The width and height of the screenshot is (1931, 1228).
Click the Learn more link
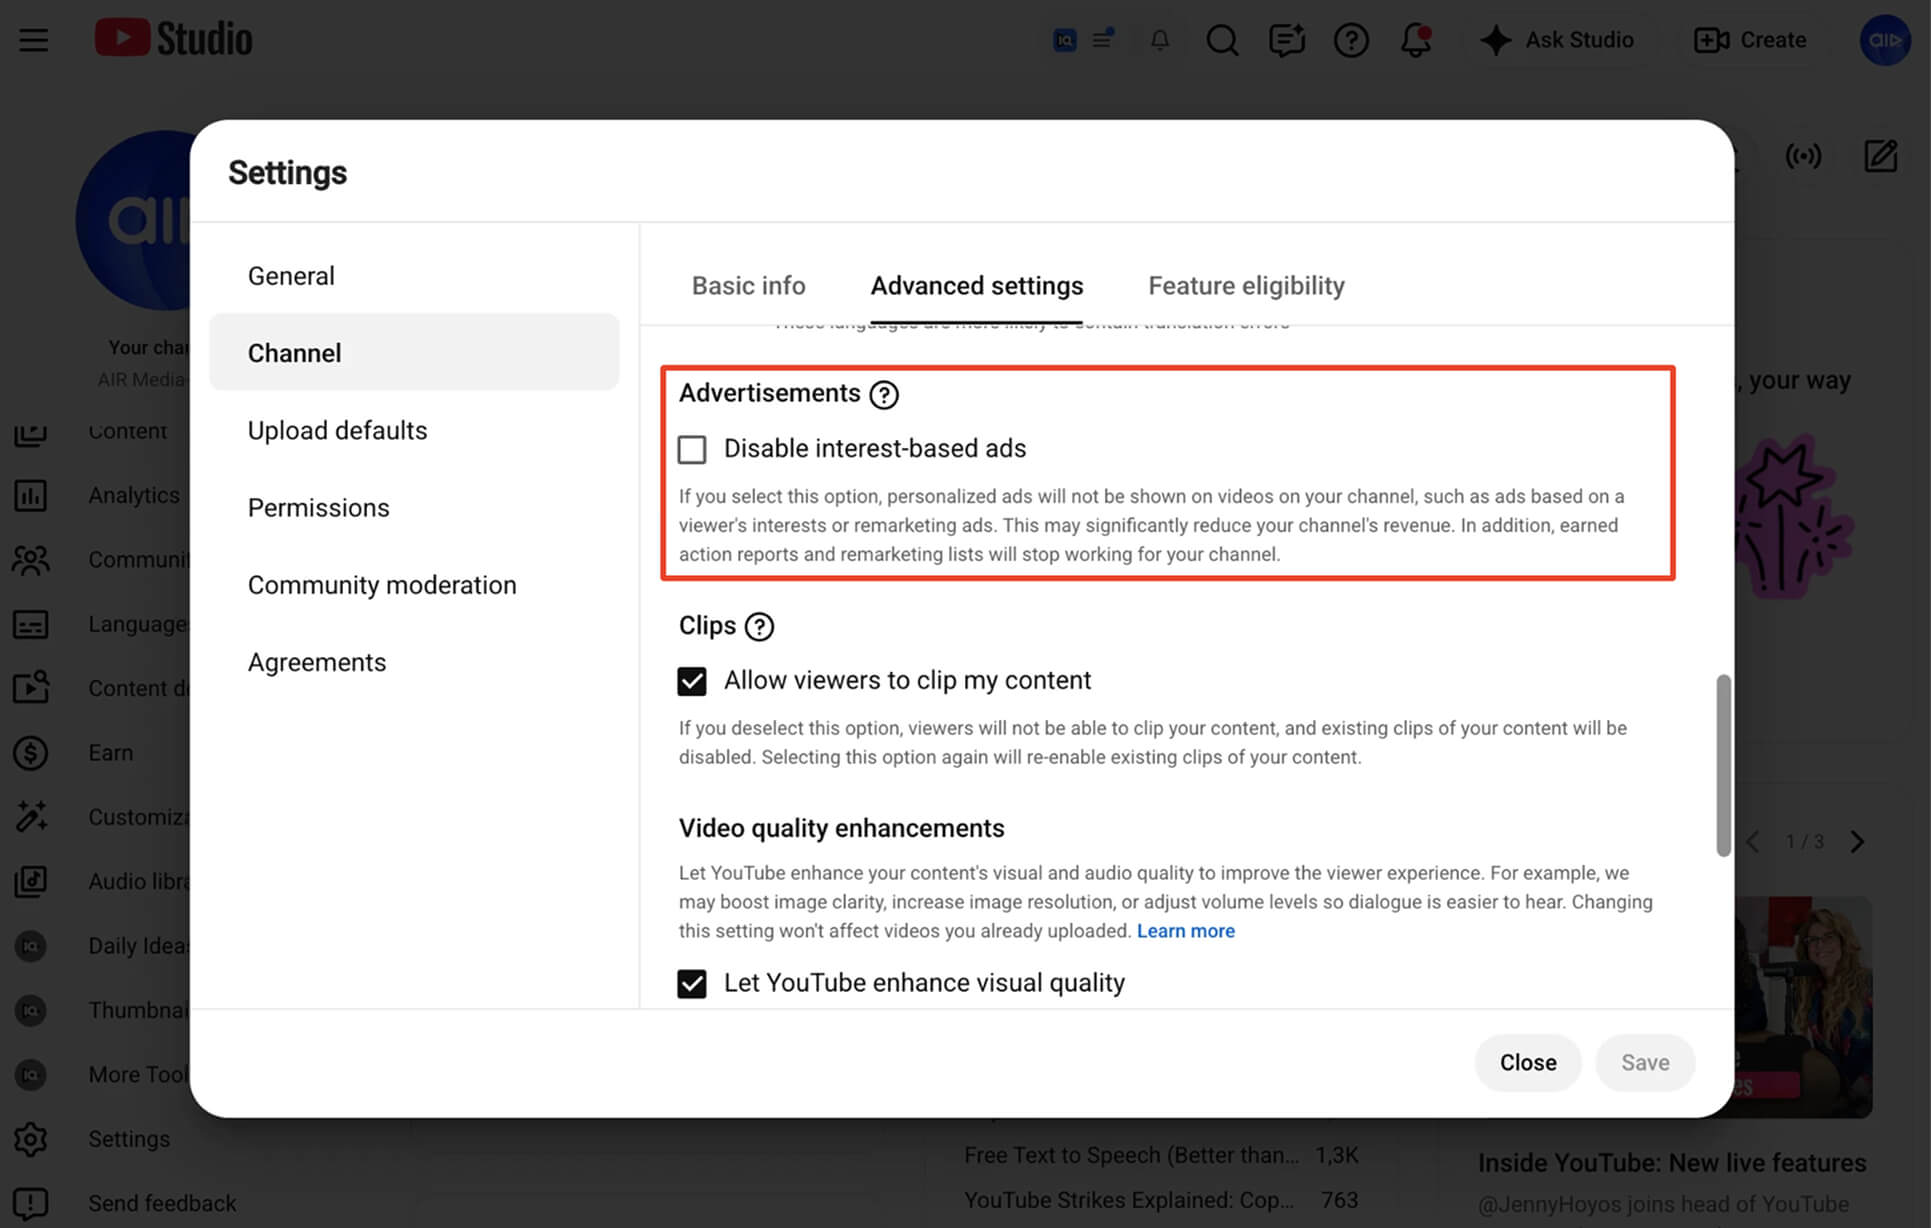[x=1185, y=931]
